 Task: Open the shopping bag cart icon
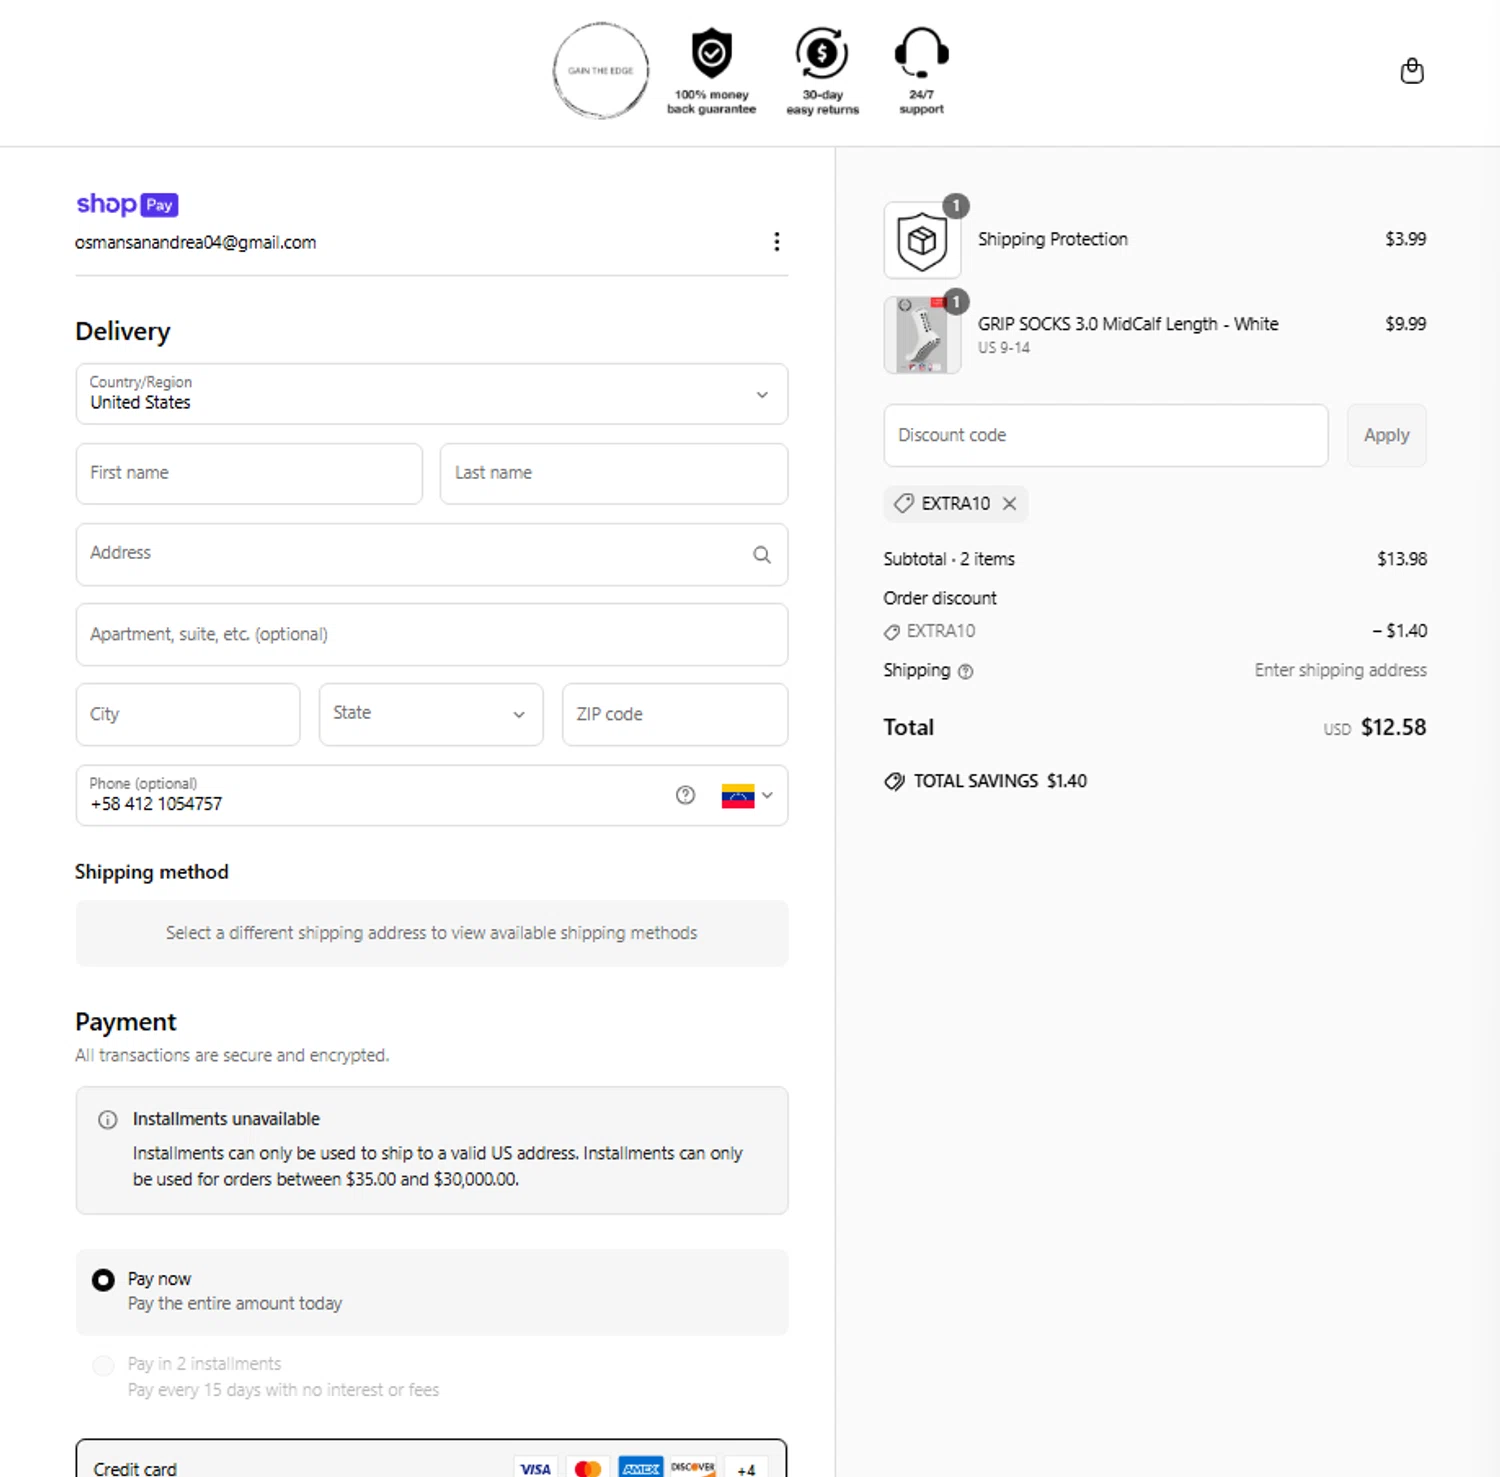pyautogui.click(x=1411, y=71)
